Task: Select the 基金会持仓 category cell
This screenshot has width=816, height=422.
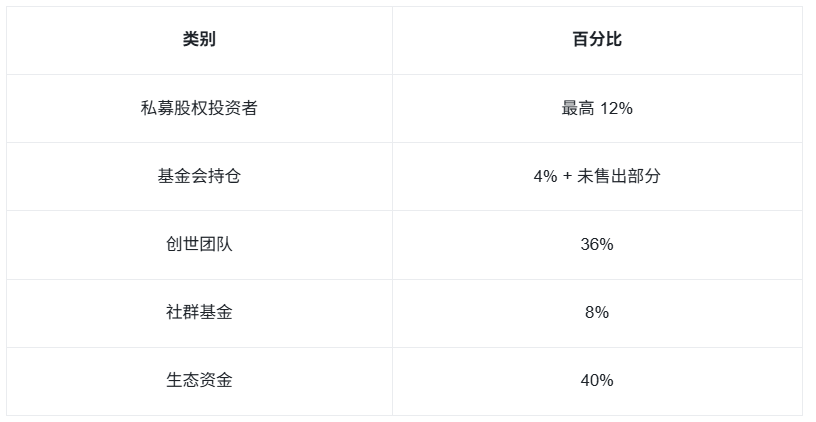Action: click(x=199, y=176)
